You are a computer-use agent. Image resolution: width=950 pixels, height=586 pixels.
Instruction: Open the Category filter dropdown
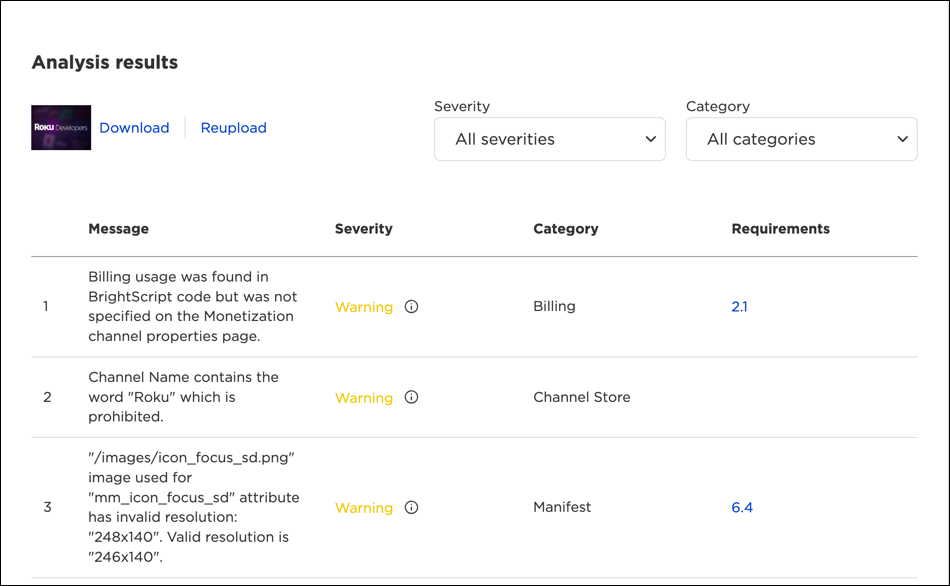coord(801,139)
